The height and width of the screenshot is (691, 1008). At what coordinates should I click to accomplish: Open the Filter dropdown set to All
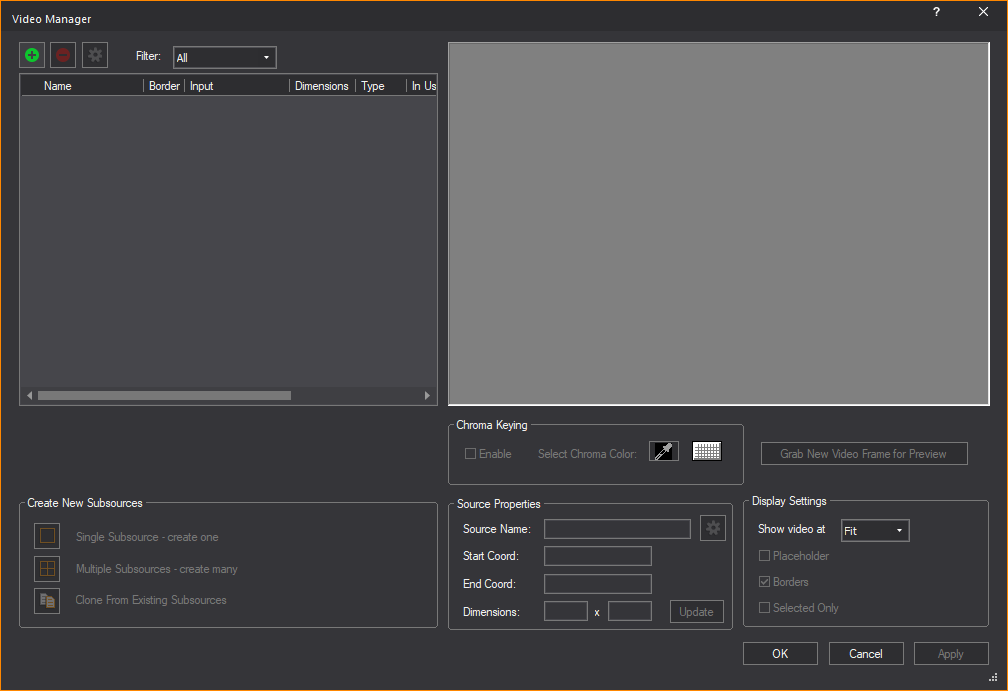(x=225, y=58)
